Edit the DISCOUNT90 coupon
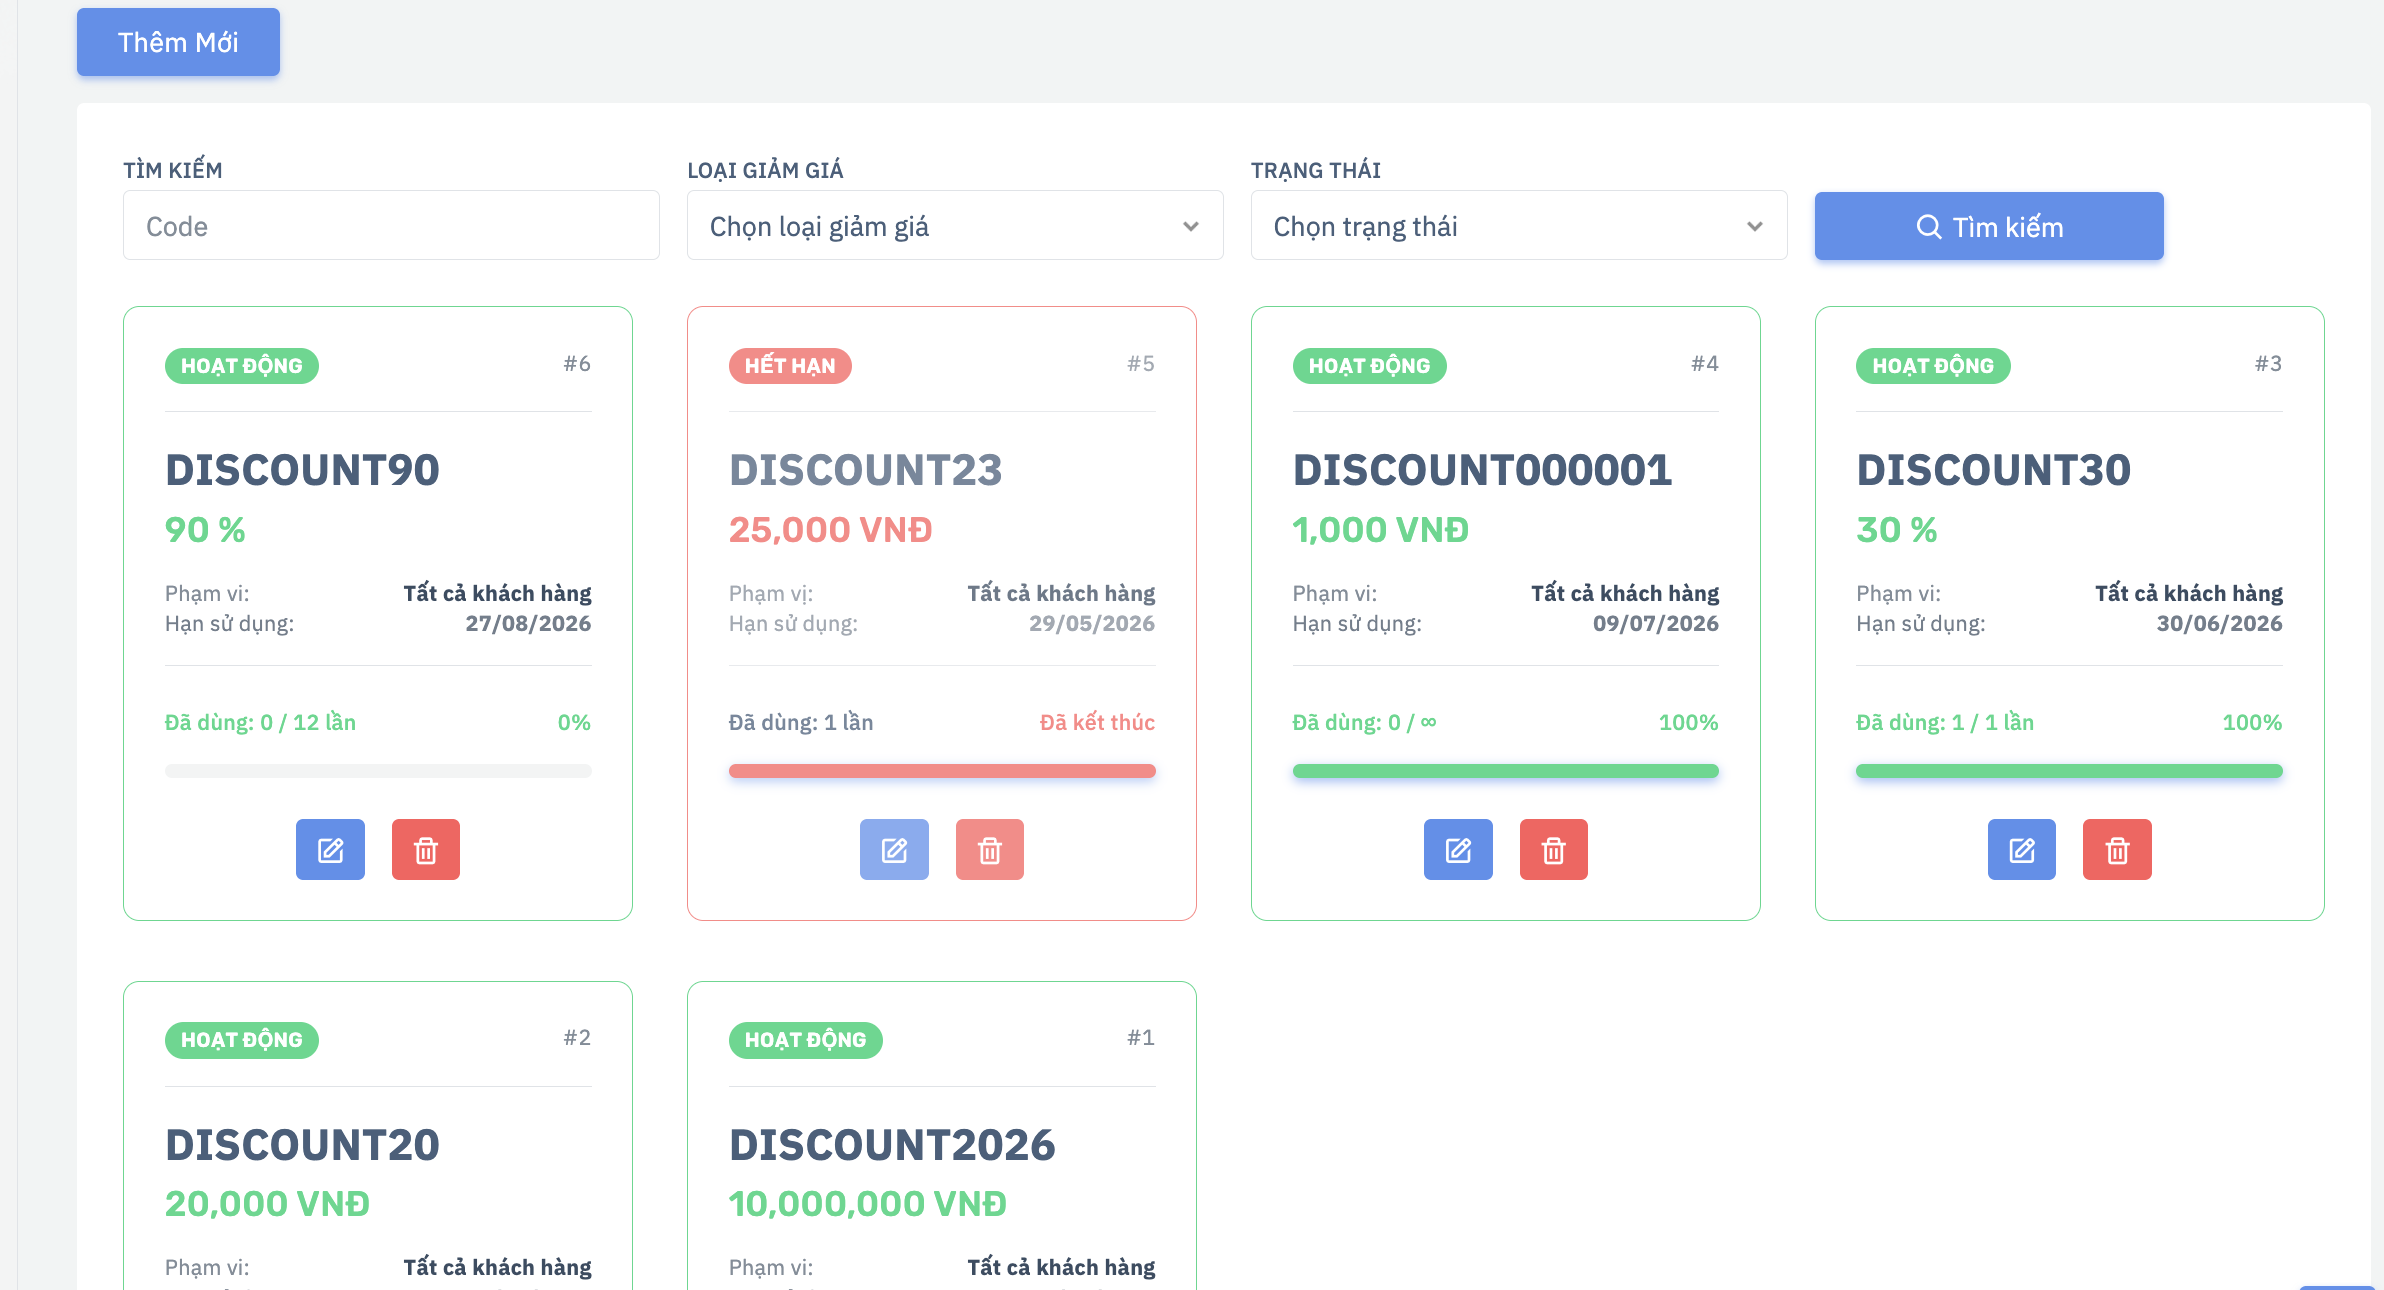Viewport: 2384px width, 1290px height. (x=330, y=850)
